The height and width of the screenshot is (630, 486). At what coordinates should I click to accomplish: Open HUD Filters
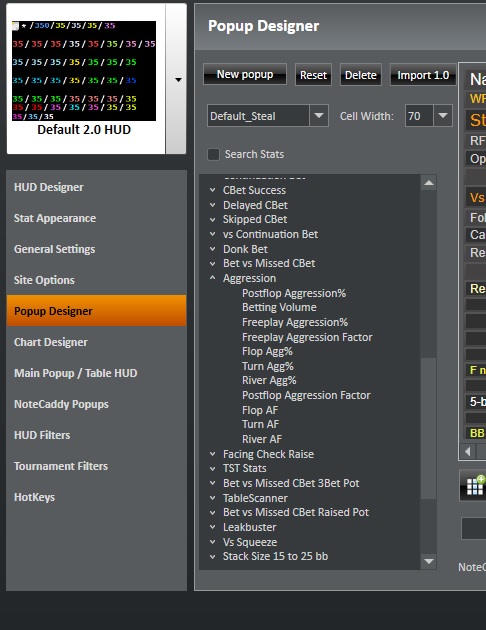[96, 435]
